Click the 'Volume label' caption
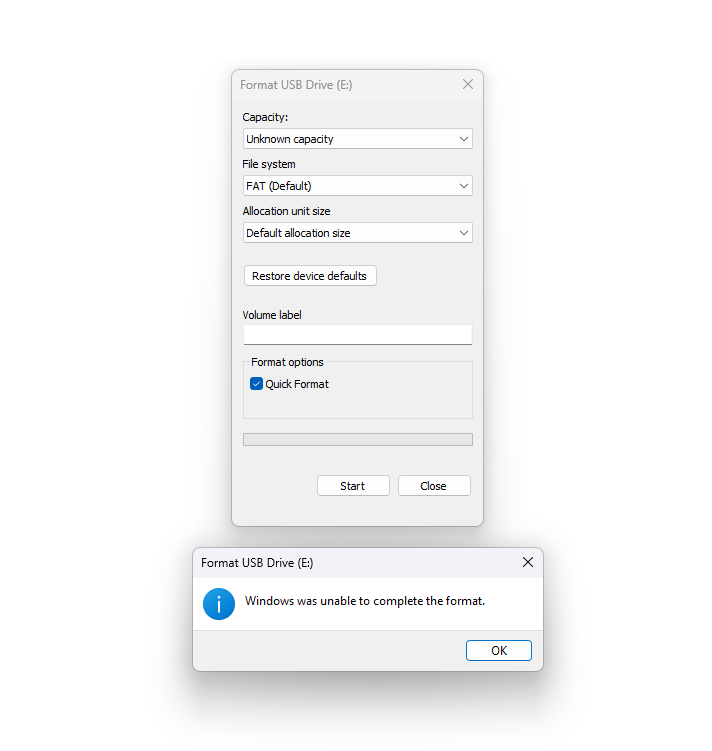 click(272, 315)
